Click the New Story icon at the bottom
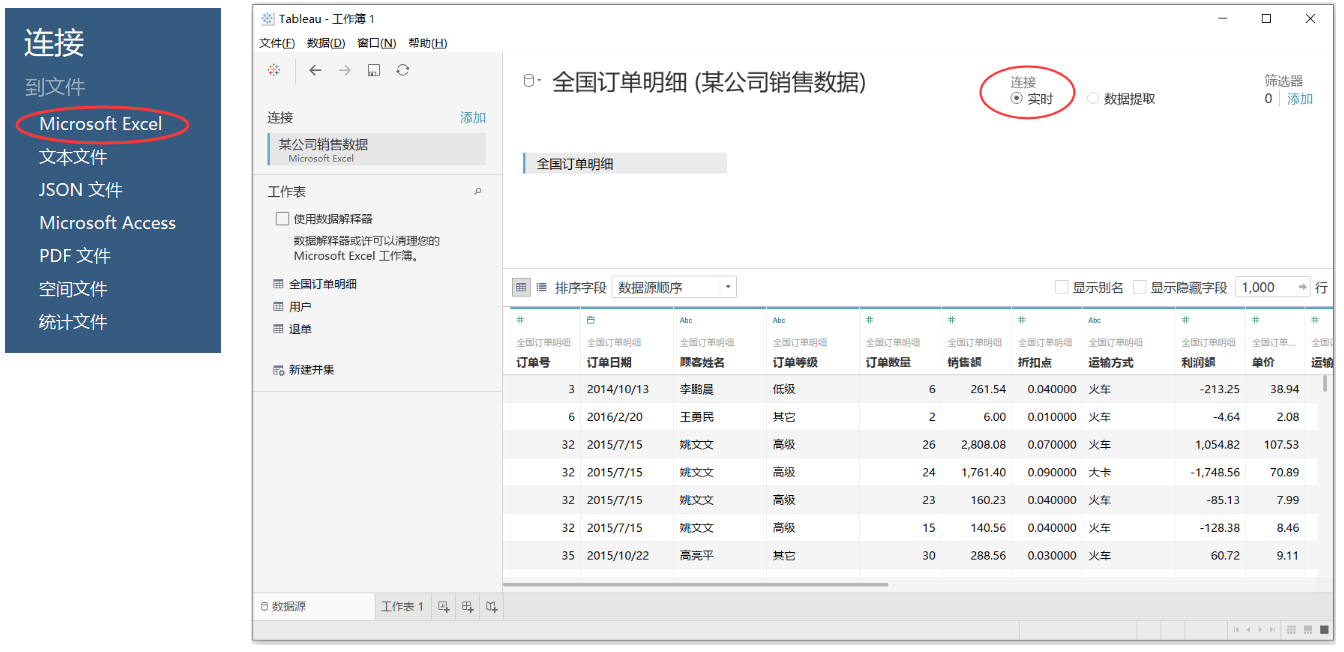 pyautogui.click(x=491, y=606)
